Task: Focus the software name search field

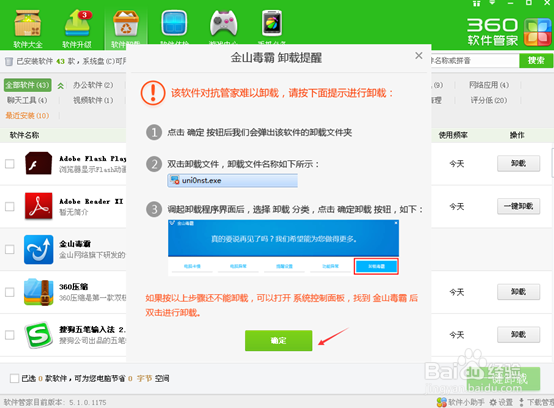Action: tap(475, 61)
